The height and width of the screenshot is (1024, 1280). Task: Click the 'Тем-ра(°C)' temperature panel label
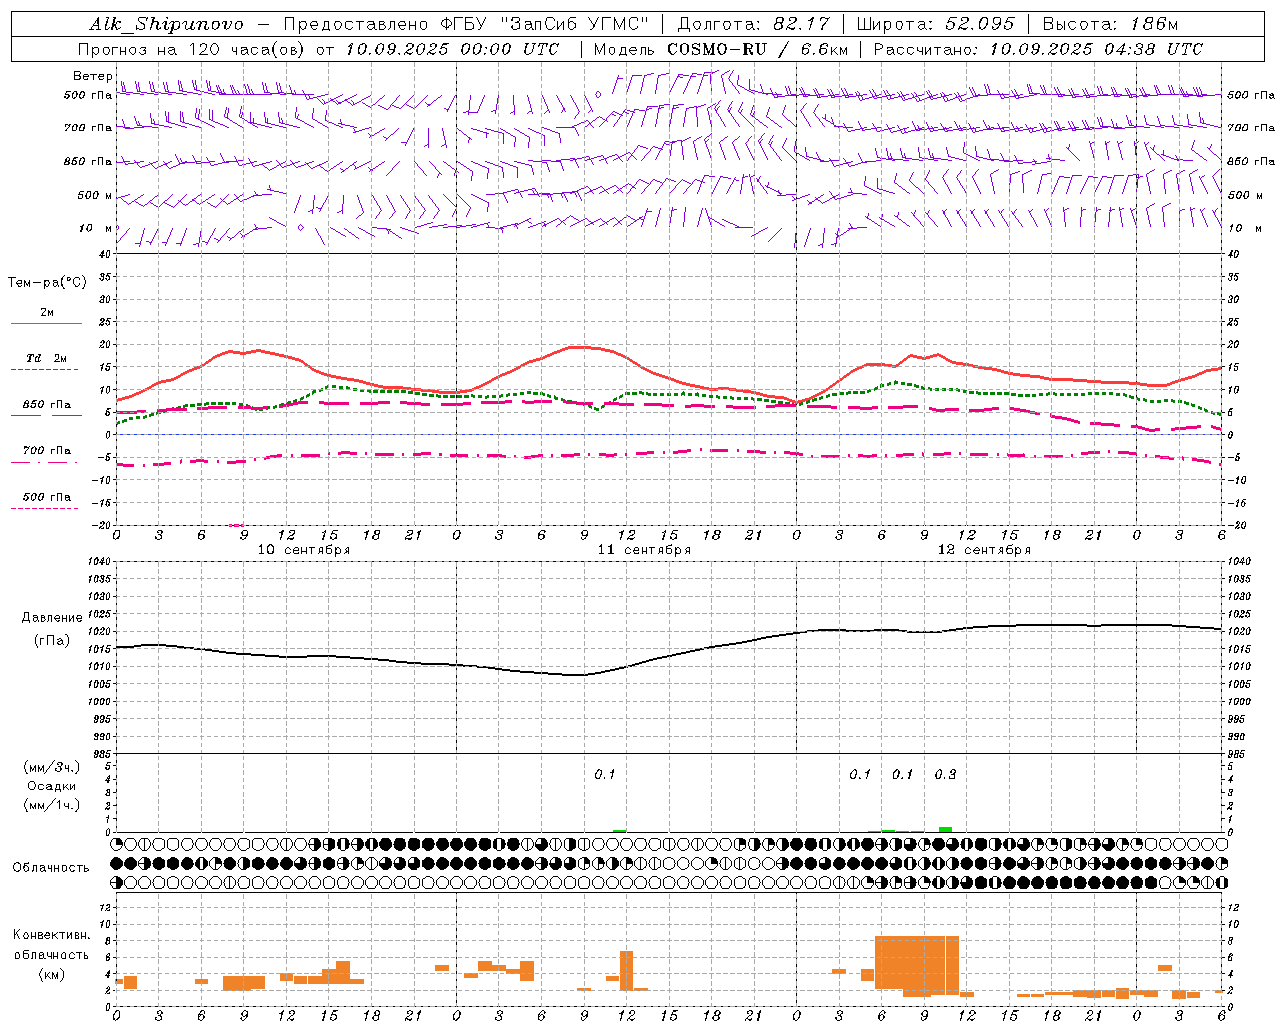tap(47, 283)
